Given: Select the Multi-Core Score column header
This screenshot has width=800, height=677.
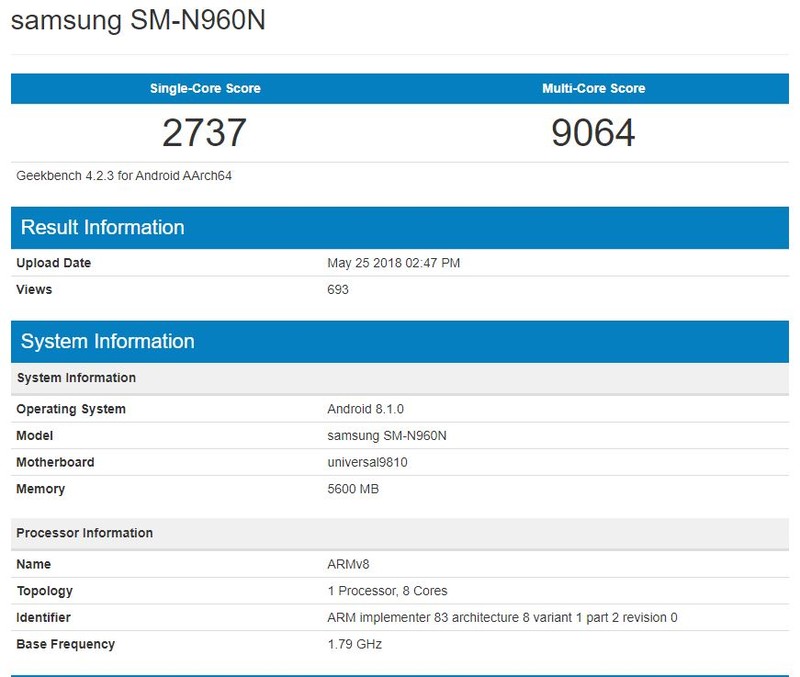Looking at the screenshot, I should coord(592,88).
